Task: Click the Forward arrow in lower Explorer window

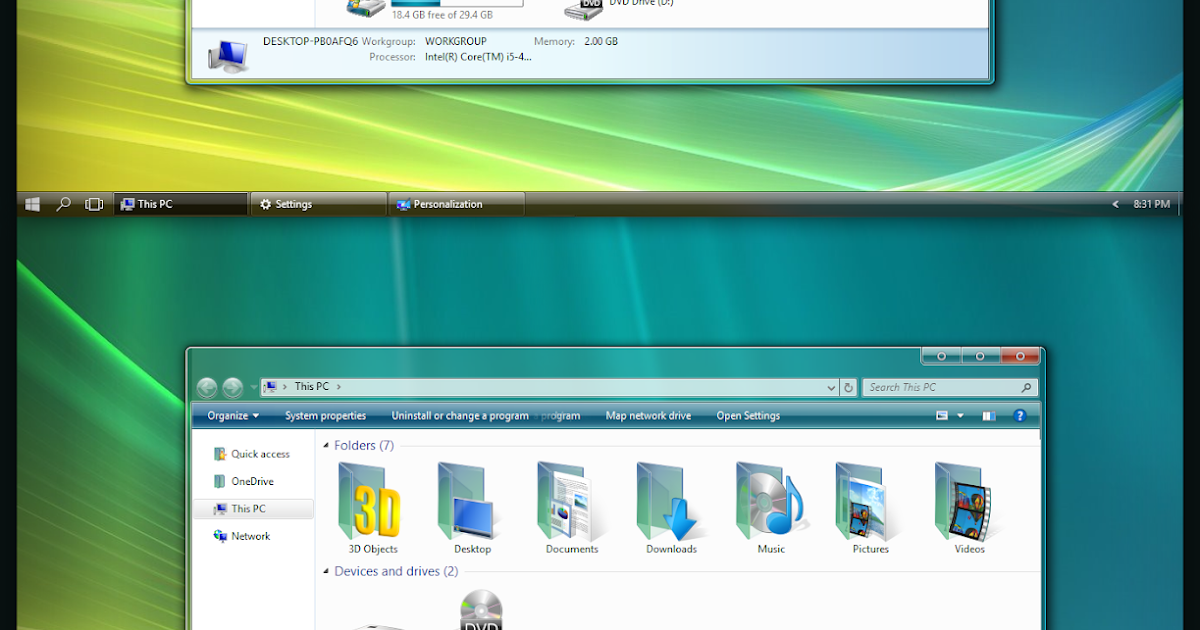Action: [x=232, y=387]
